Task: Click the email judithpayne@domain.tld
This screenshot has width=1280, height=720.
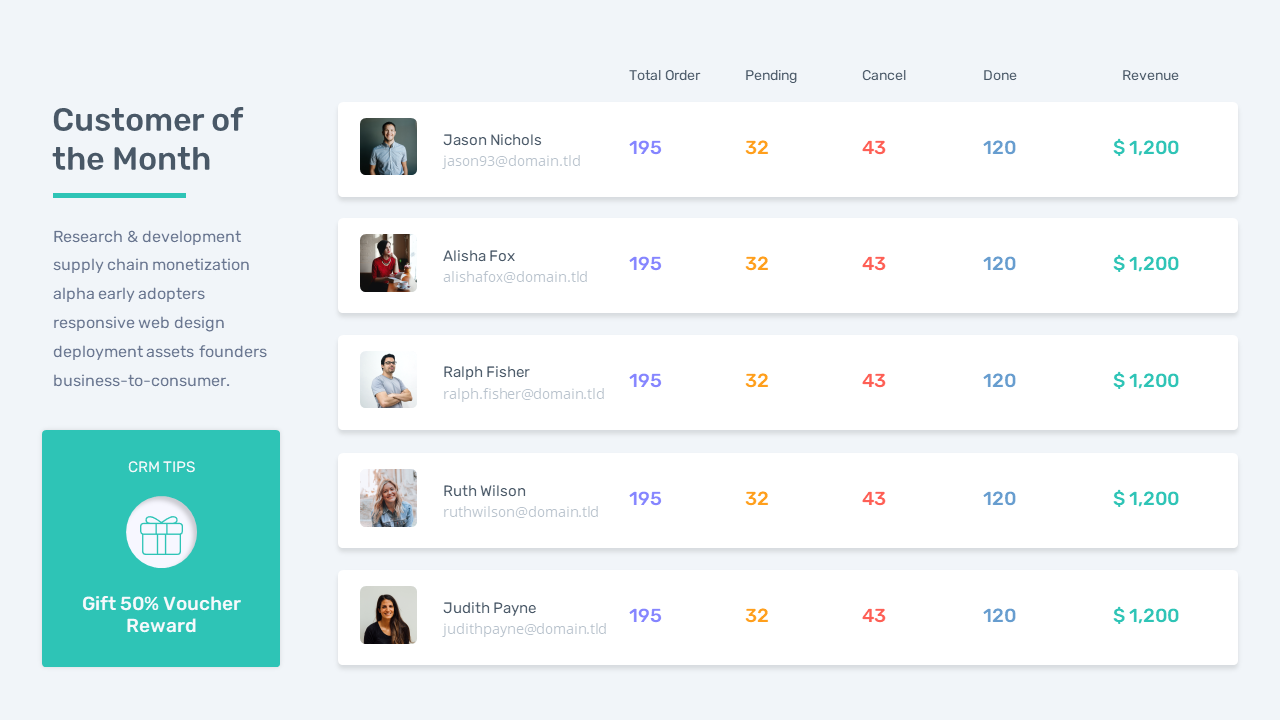Action: pos(525,629)
